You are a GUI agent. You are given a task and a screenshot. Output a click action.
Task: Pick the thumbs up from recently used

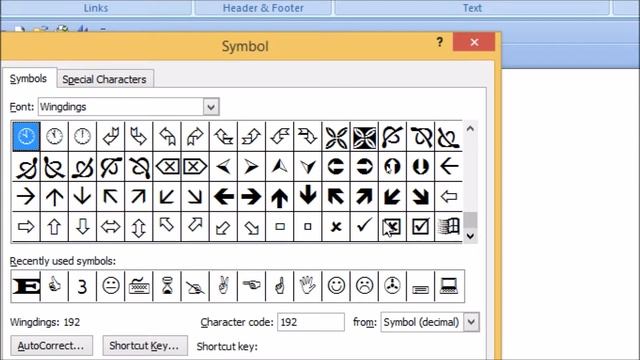54,286
